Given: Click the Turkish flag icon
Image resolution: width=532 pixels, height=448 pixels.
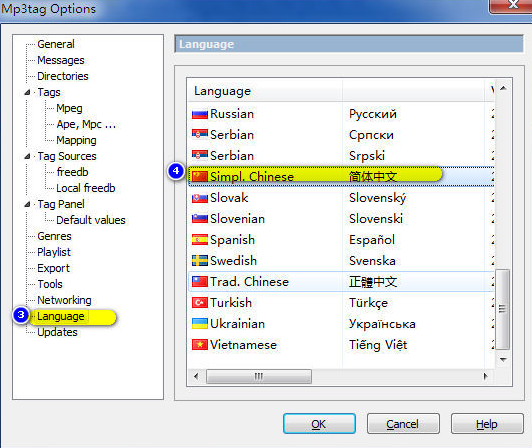Looking at the screenshot, I should (200, 303).
